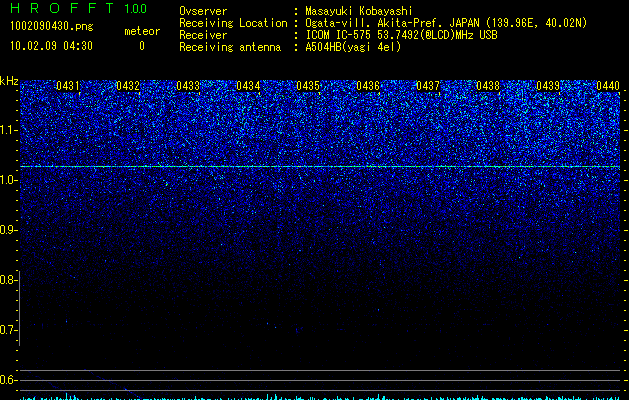Click the receiver ICOM IC-575 frequency text
629x400 pixels.
[401, 35]
